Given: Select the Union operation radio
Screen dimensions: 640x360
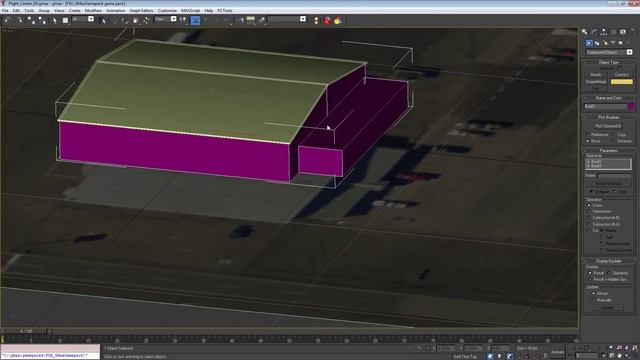Looking at the screenshot, I should click(x=589, y=205).
